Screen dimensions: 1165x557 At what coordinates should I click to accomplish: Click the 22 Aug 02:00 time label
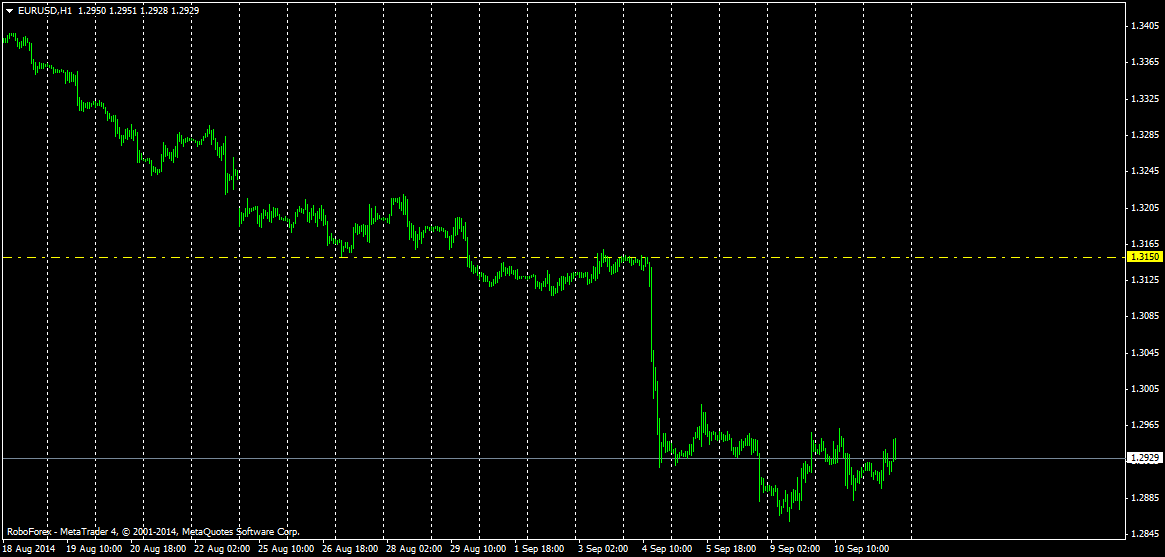click(x=222, y=550)
